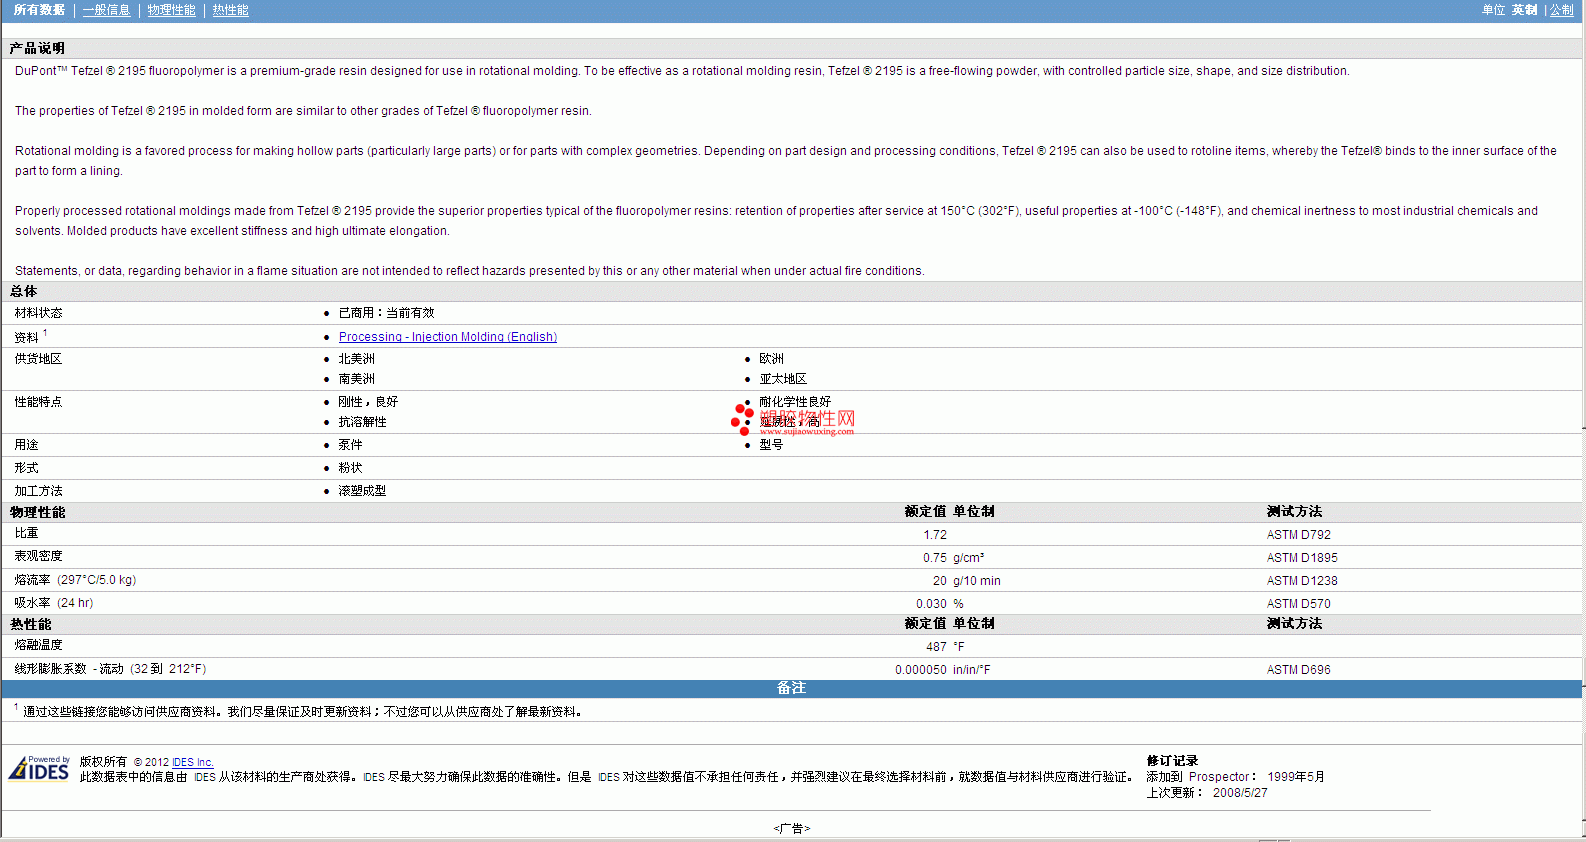Select the 热性能 table section heading

click(31, 624)
